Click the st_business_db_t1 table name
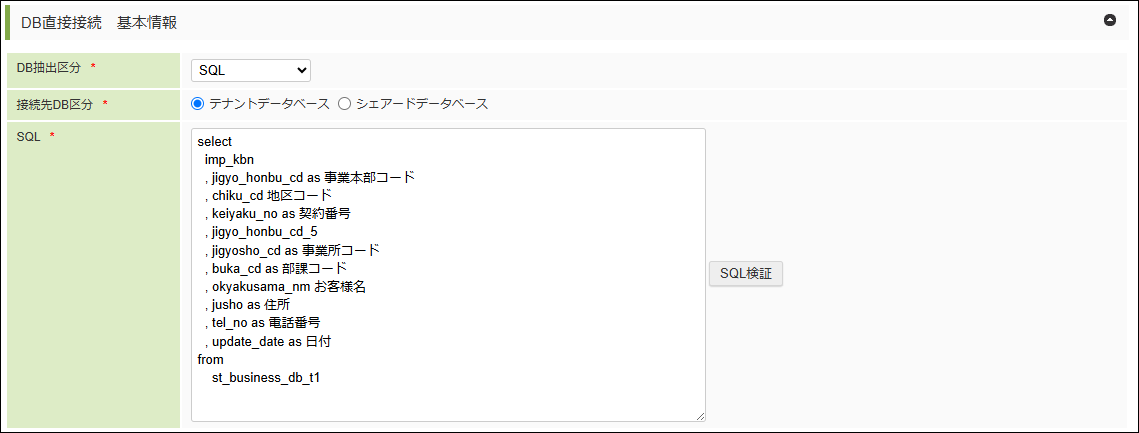Screen dimensions: 1139x433 (x=265, y=378)
